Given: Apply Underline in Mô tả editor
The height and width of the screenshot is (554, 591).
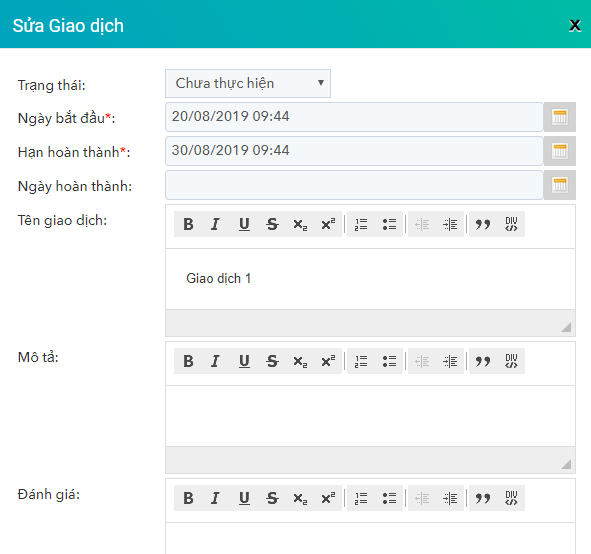Looking at the screenshot, I should pyautogui.click(x=244, y=361).
